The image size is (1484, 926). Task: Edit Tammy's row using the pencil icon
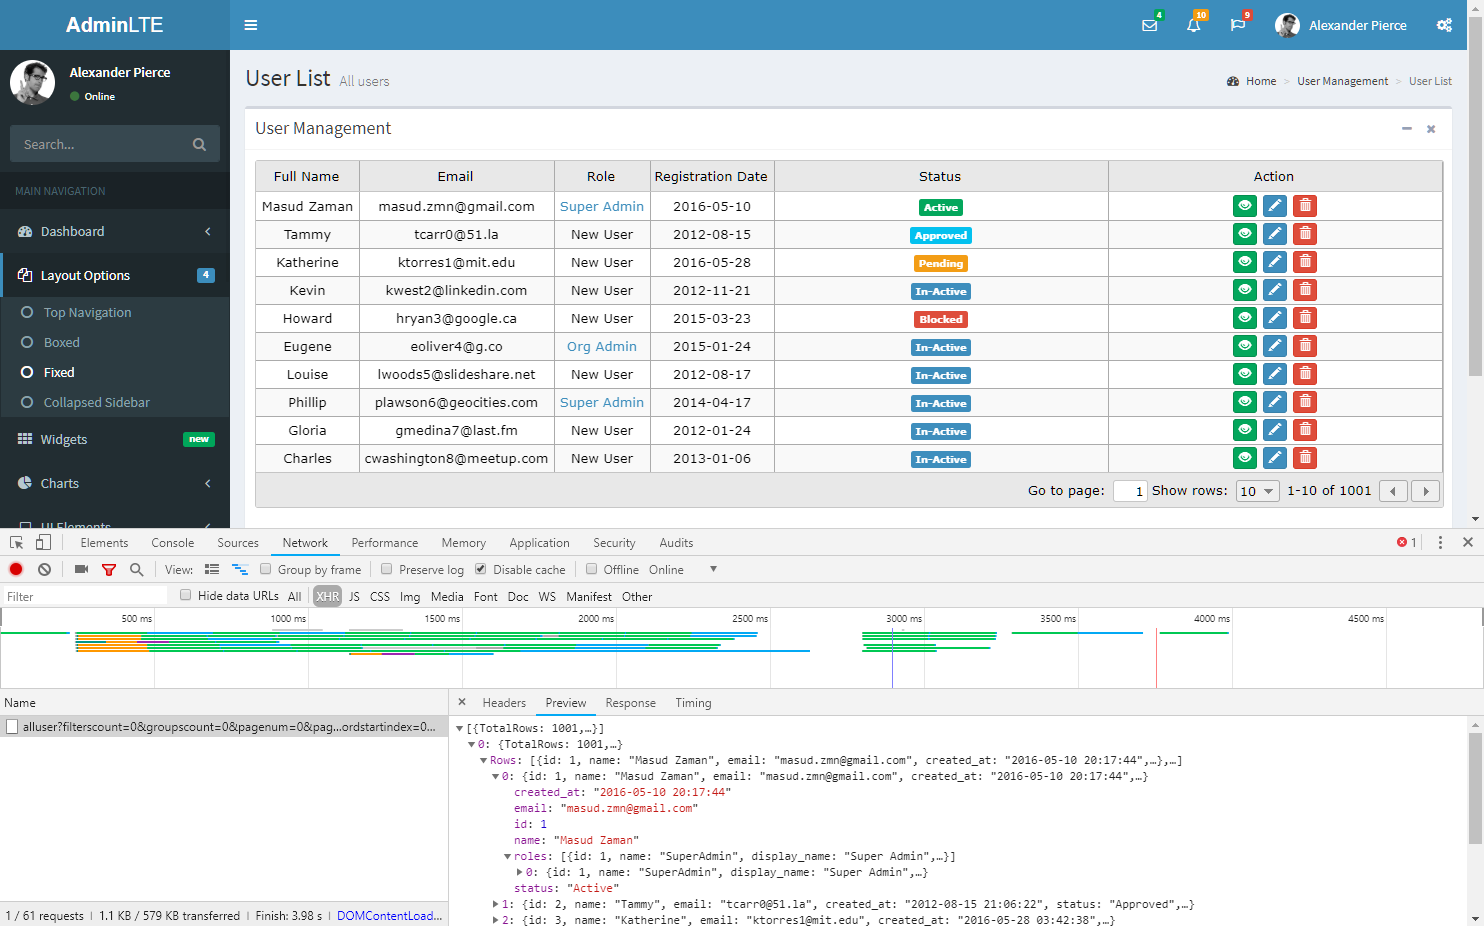1274,234
